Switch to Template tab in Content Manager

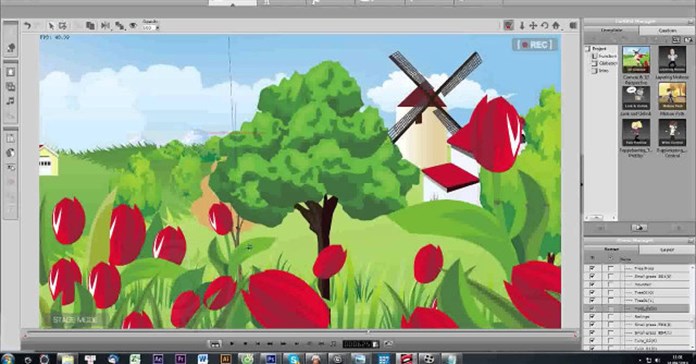coord(611,30)
